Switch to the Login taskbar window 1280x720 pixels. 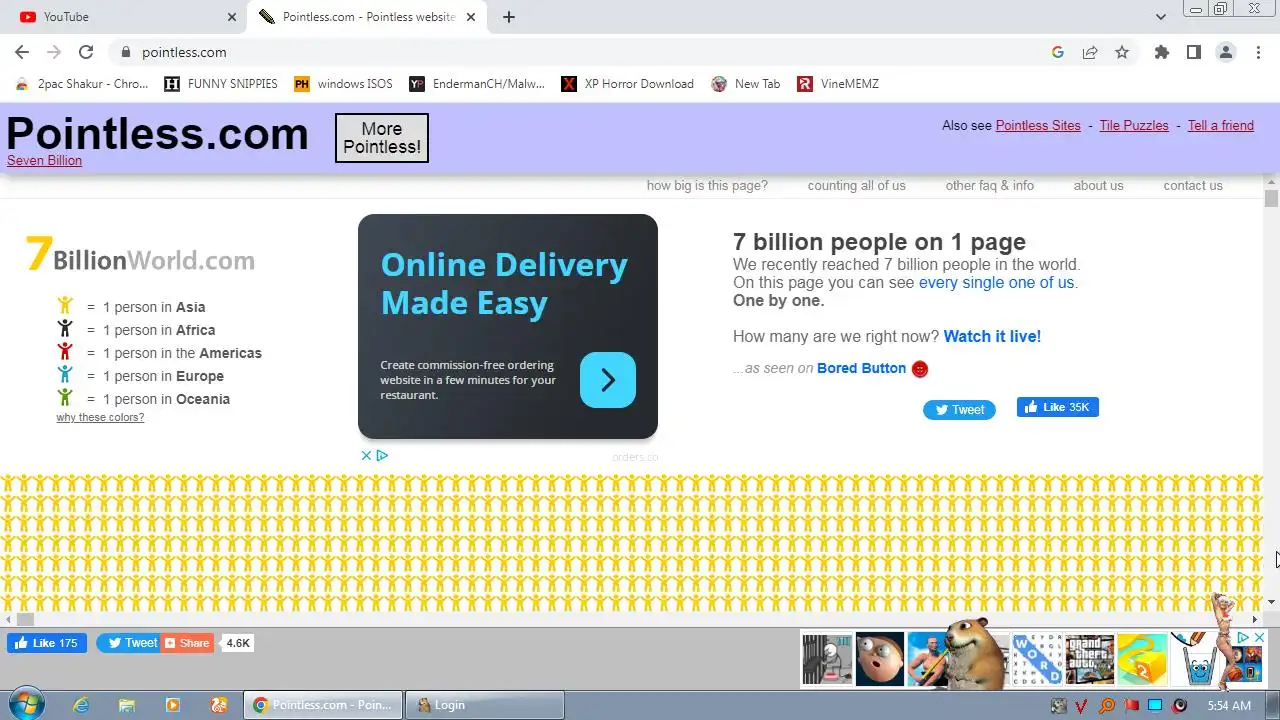point(484,705)
